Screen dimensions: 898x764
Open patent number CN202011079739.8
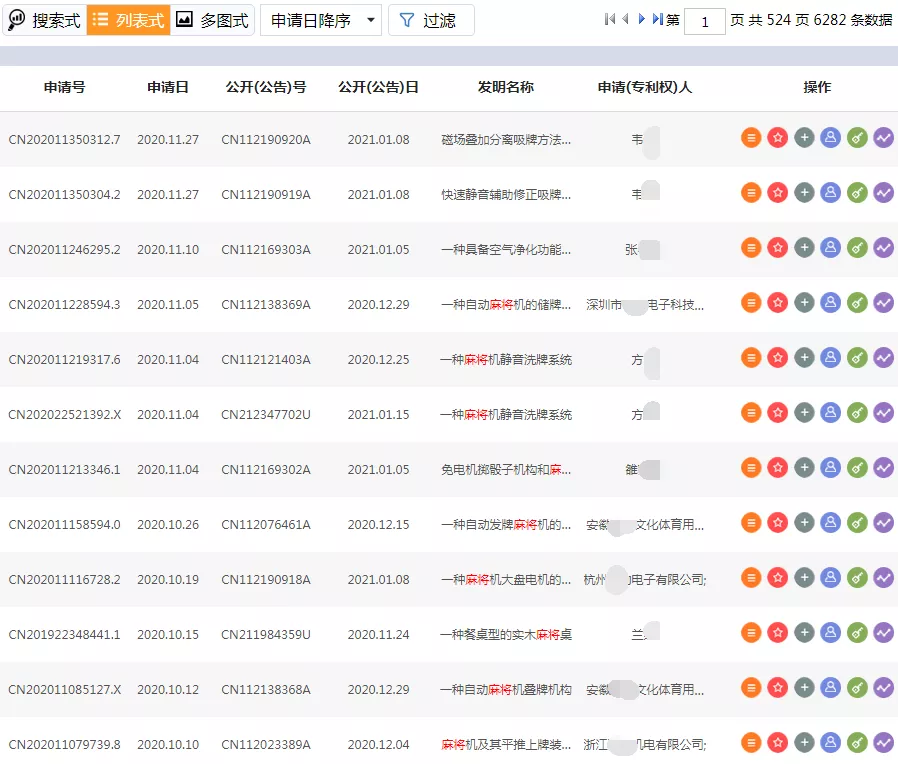pos(66,743)
